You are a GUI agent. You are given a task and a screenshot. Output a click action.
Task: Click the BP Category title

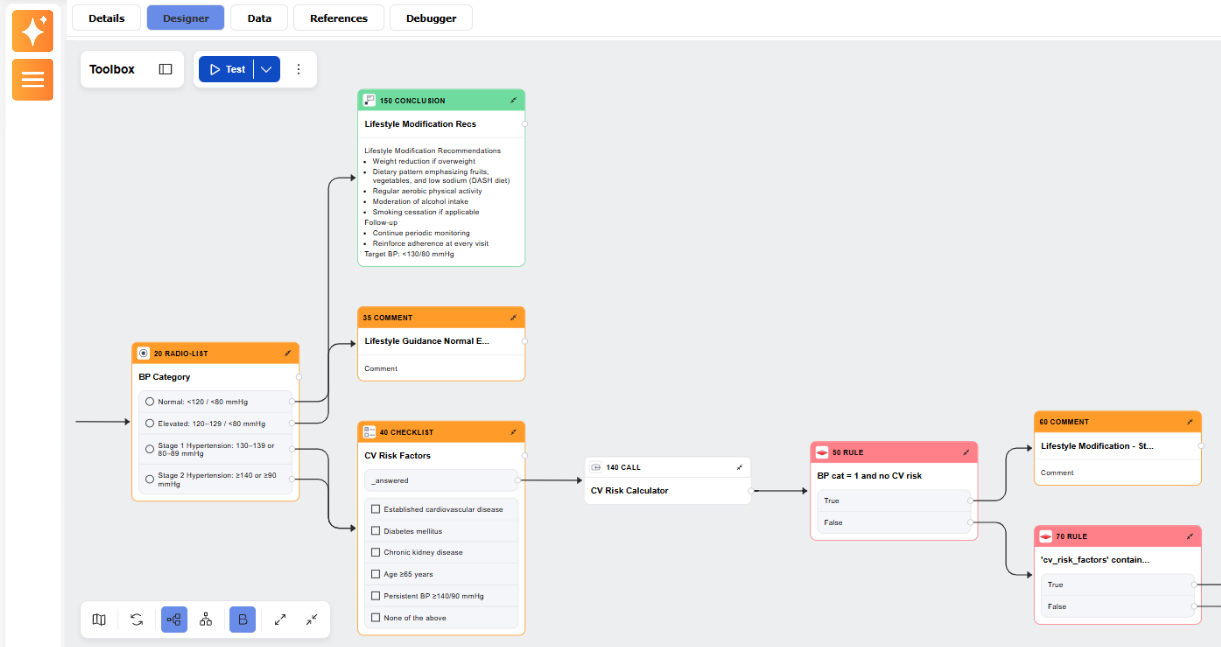(x=164, y=377)
